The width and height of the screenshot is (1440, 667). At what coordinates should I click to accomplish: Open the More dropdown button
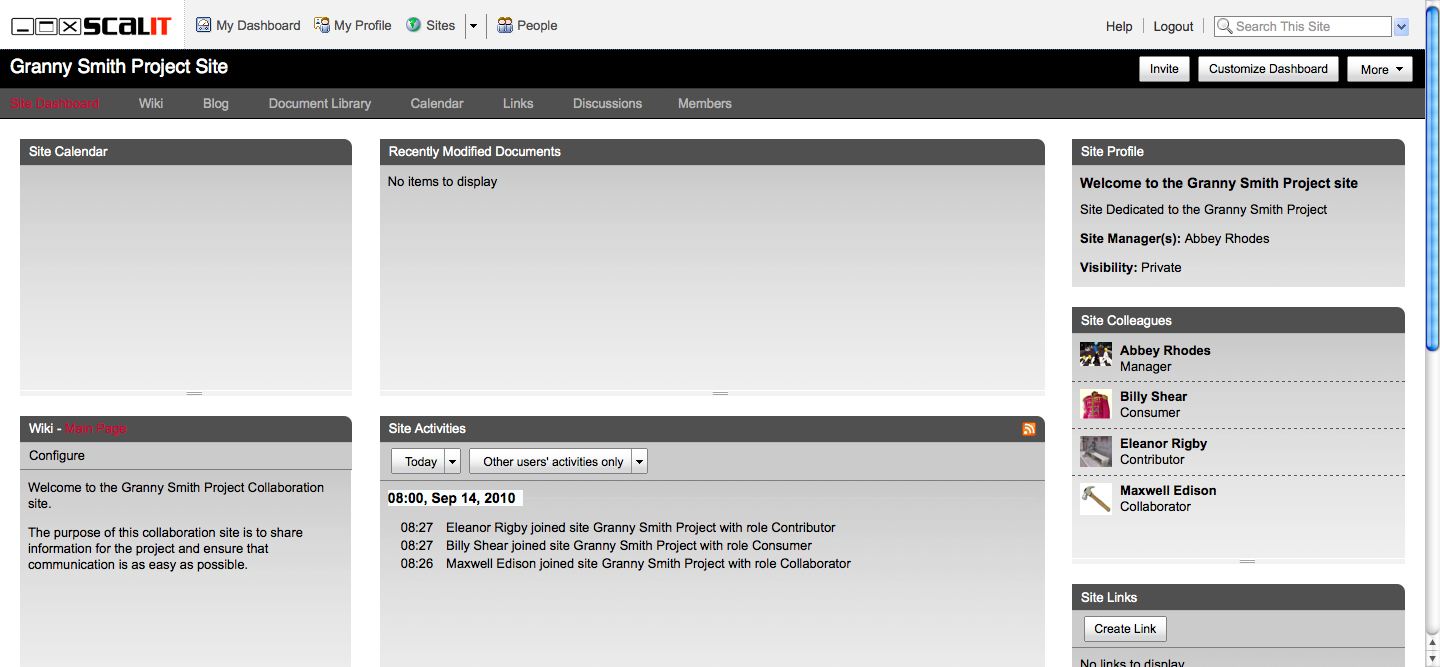(x=1380, y=69)
